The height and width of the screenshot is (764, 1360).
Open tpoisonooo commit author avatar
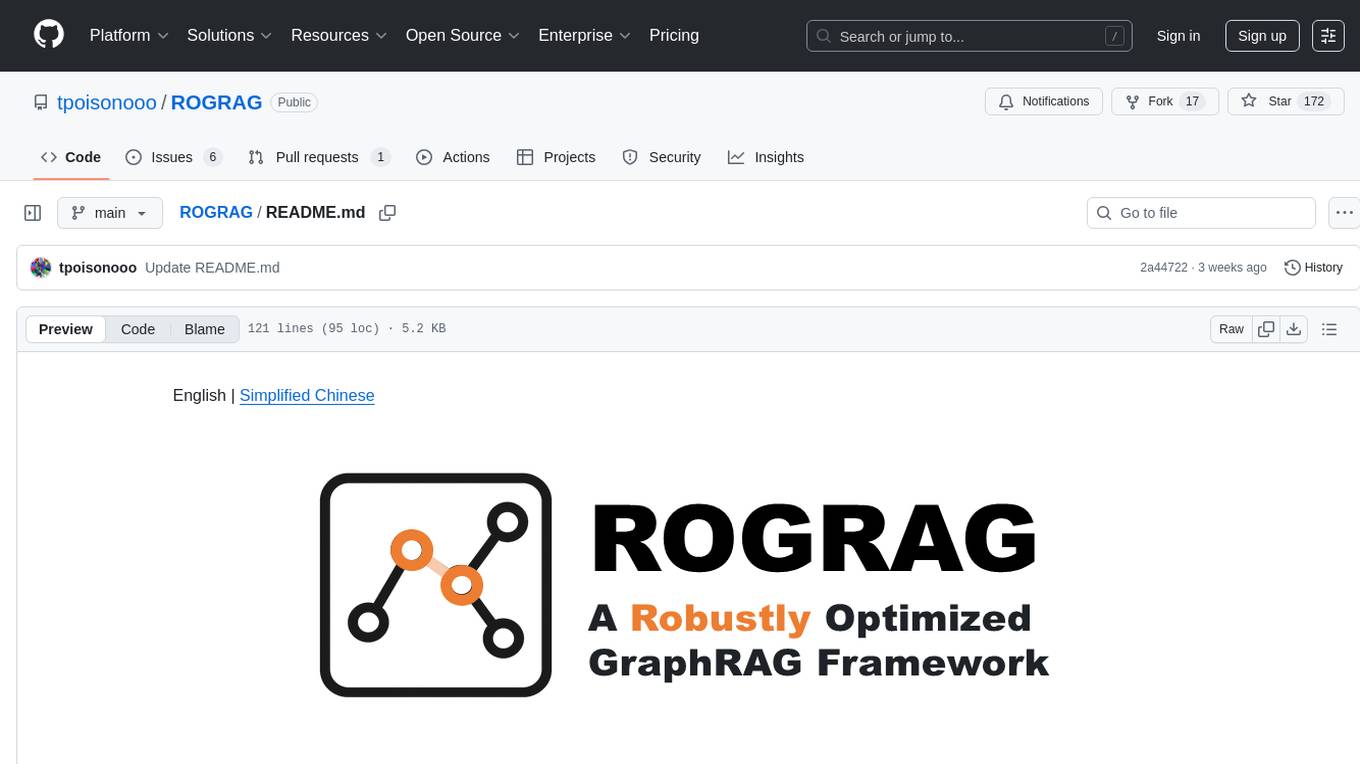(x=41, y=267)
